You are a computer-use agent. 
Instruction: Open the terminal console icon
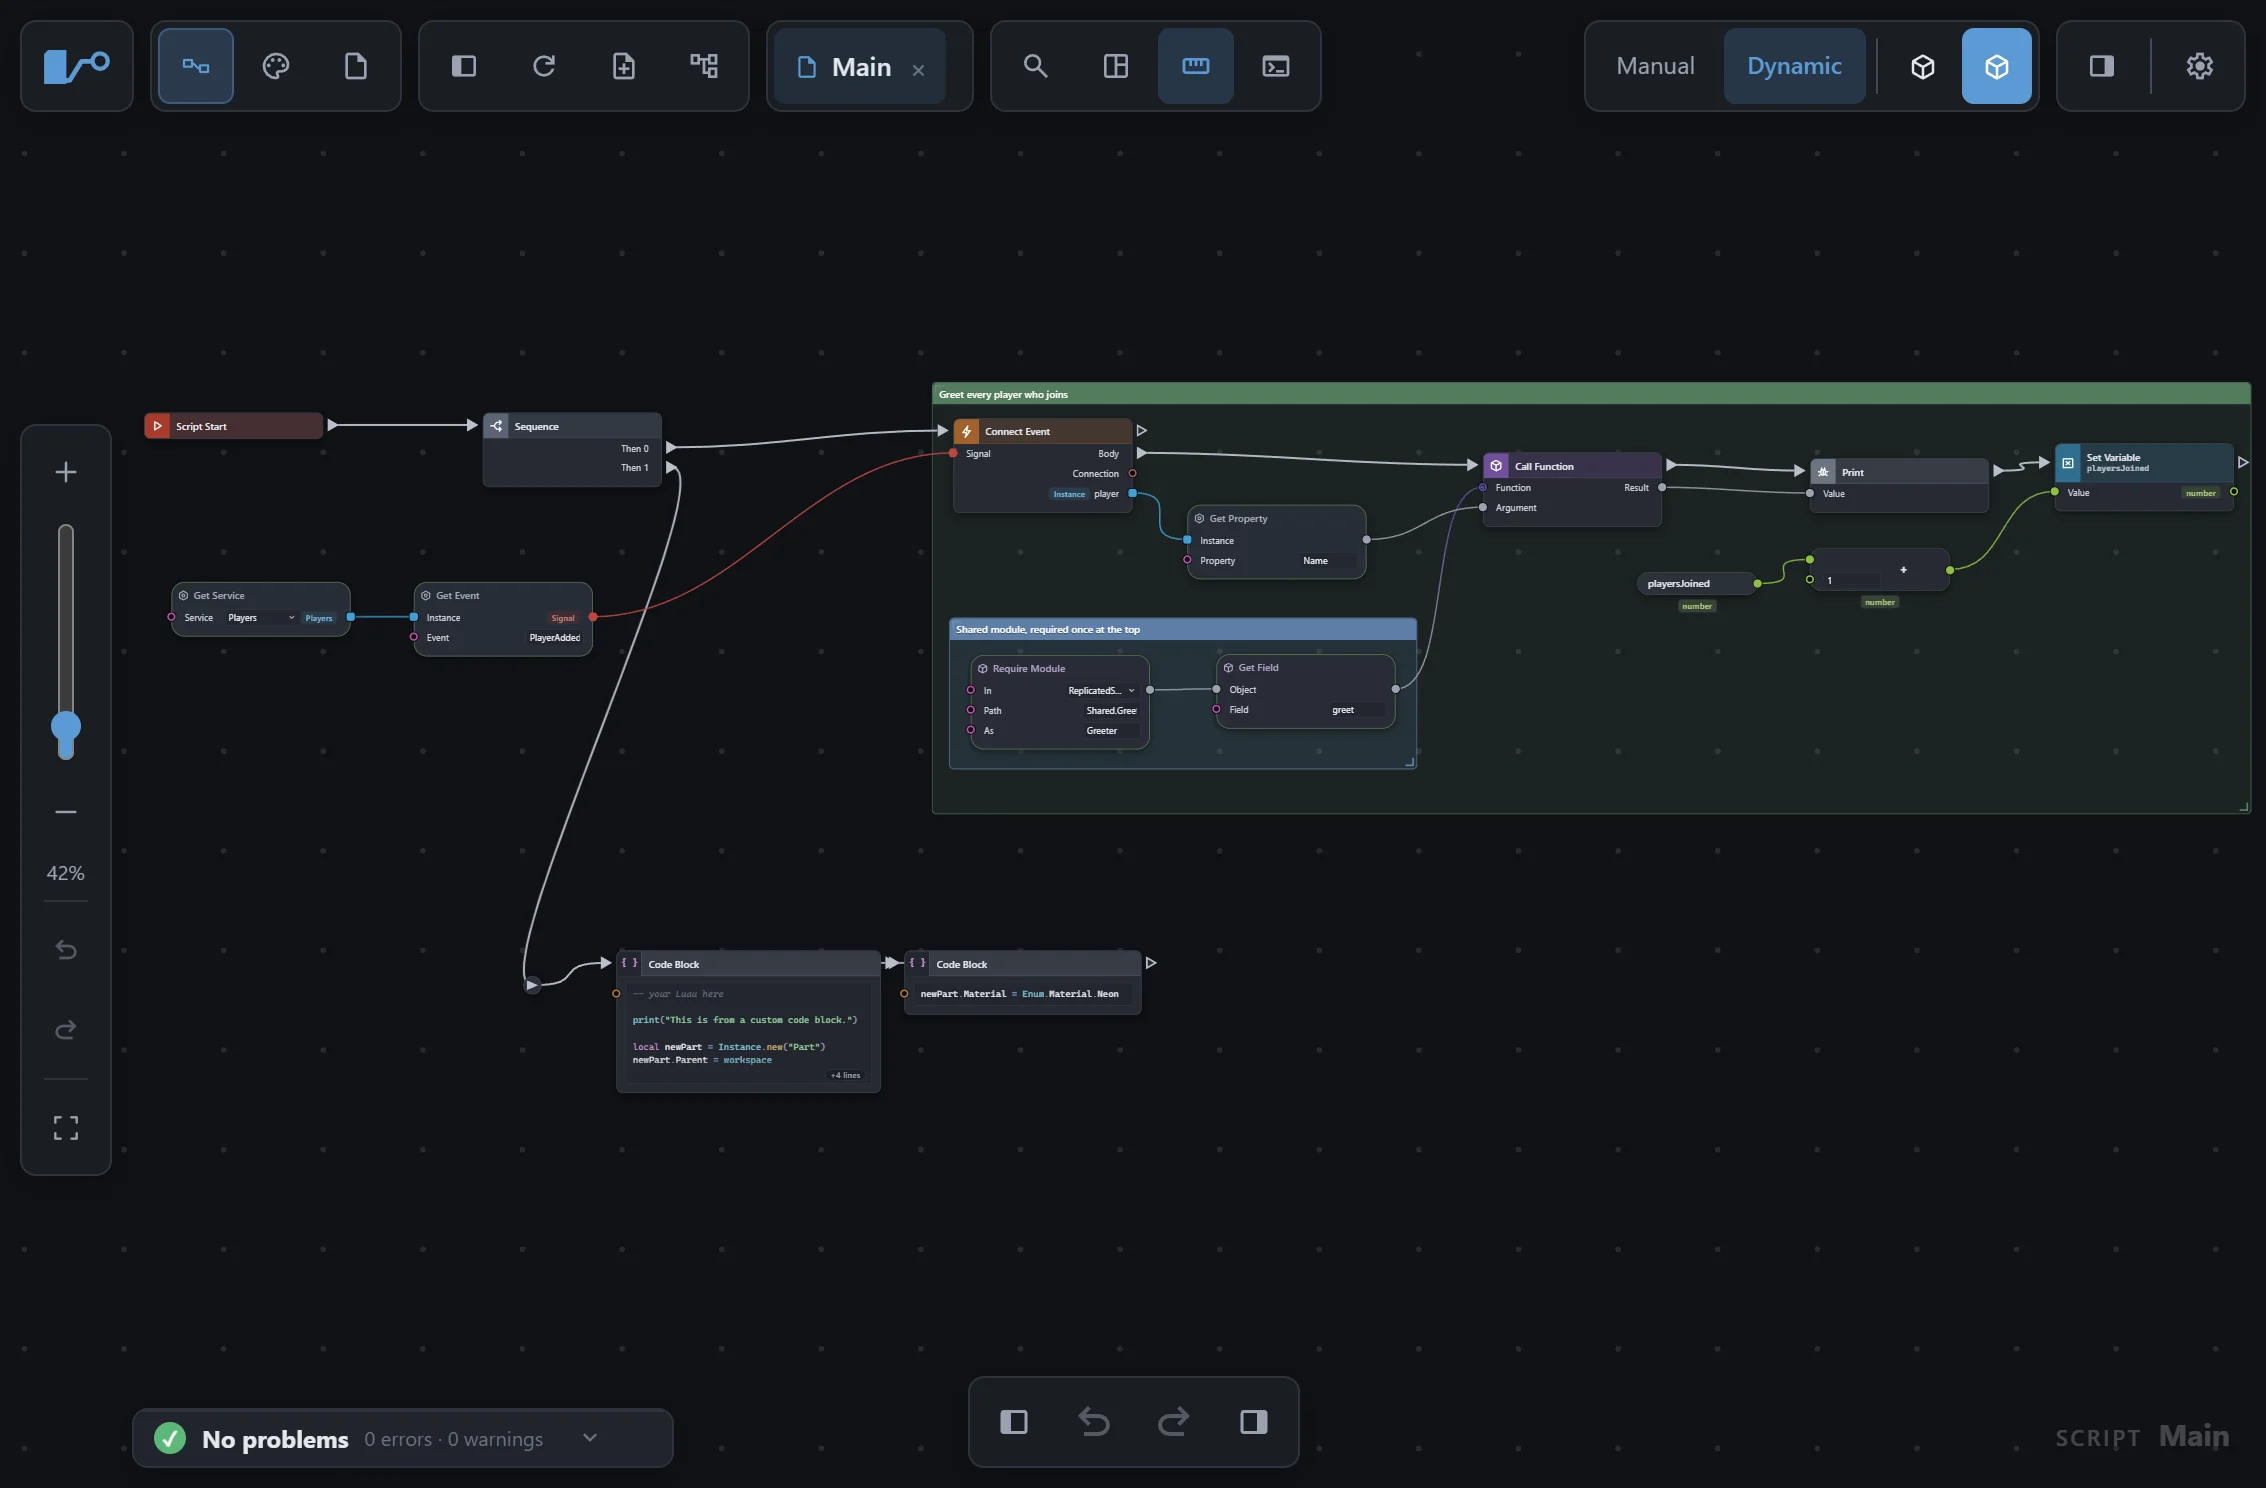(1276, 66)
